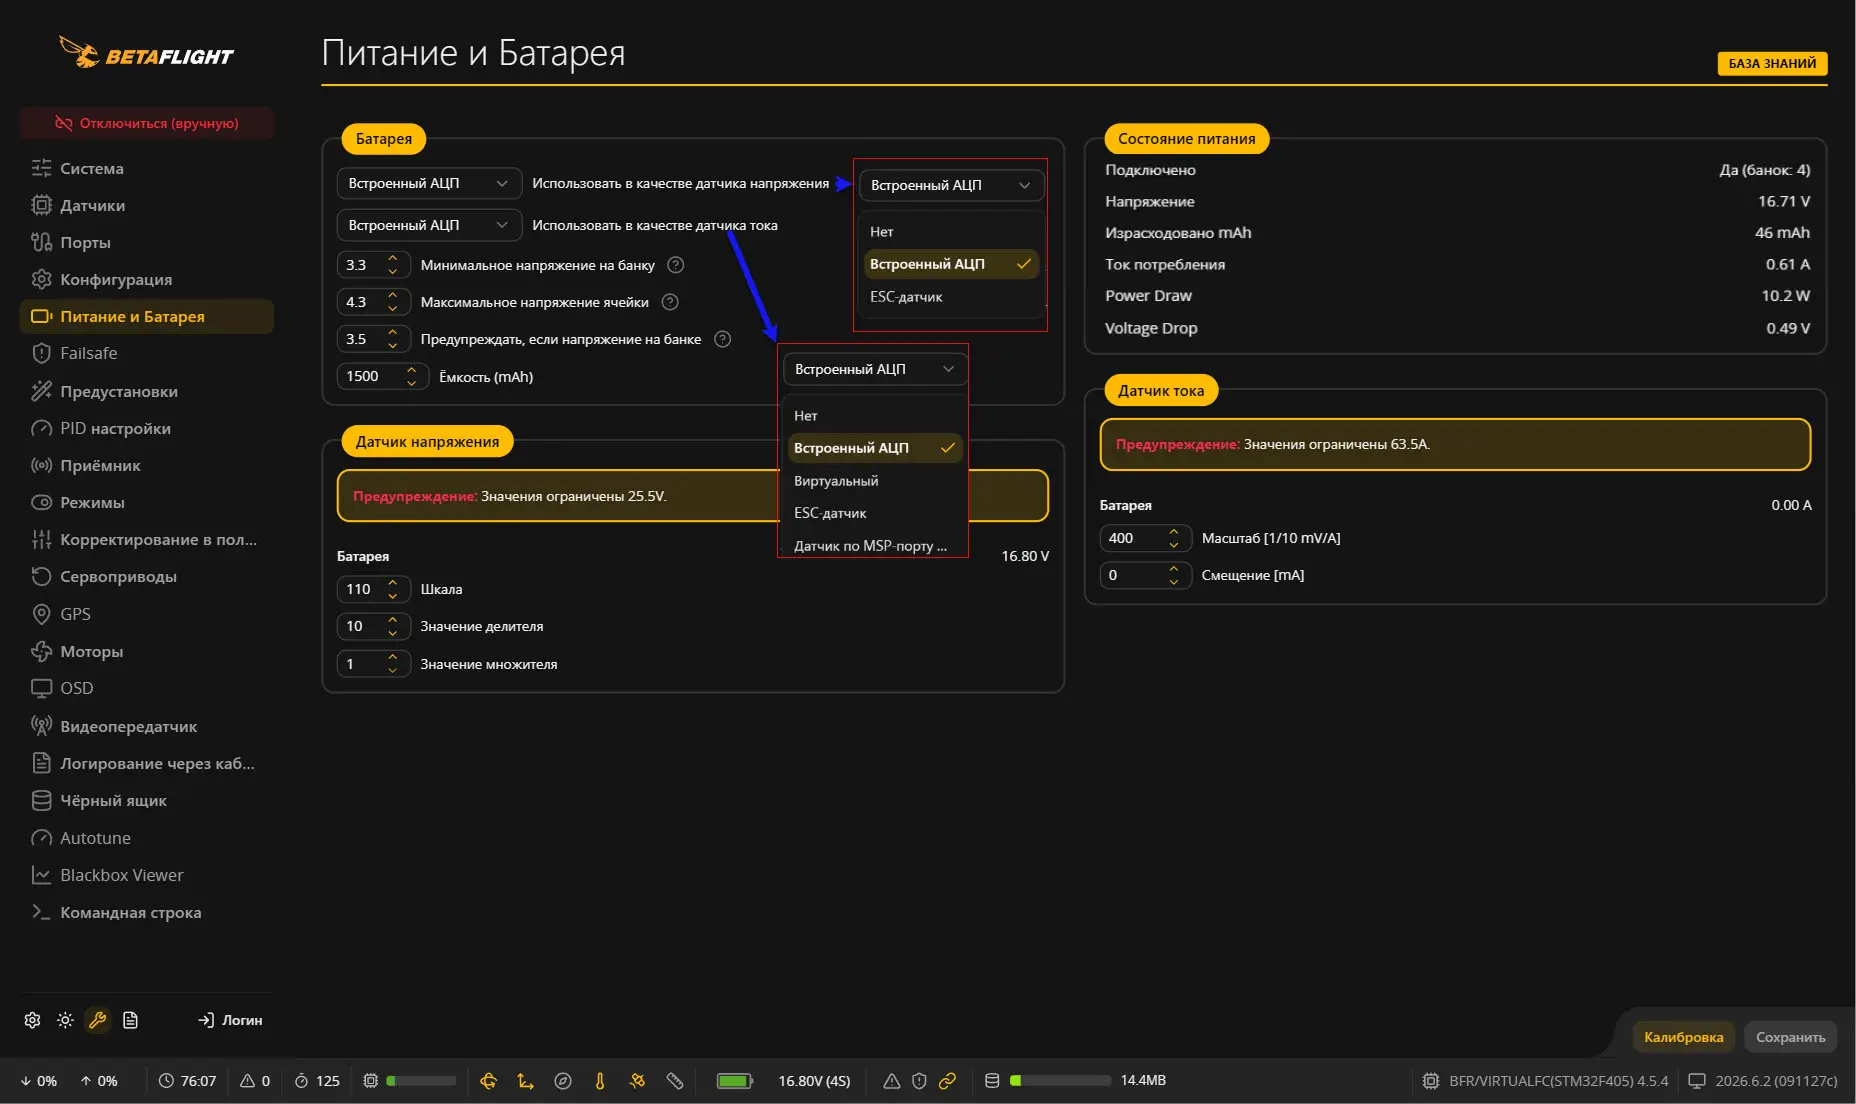Click the arming warning triangle near battery voltage
Screen dimensions: 1856x1104
tap(891, 1081)
